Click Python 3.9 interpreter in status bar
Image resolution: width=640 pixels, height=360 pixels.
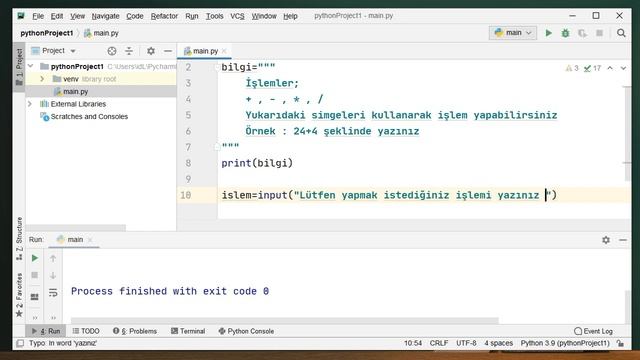[x=565, y=343]
